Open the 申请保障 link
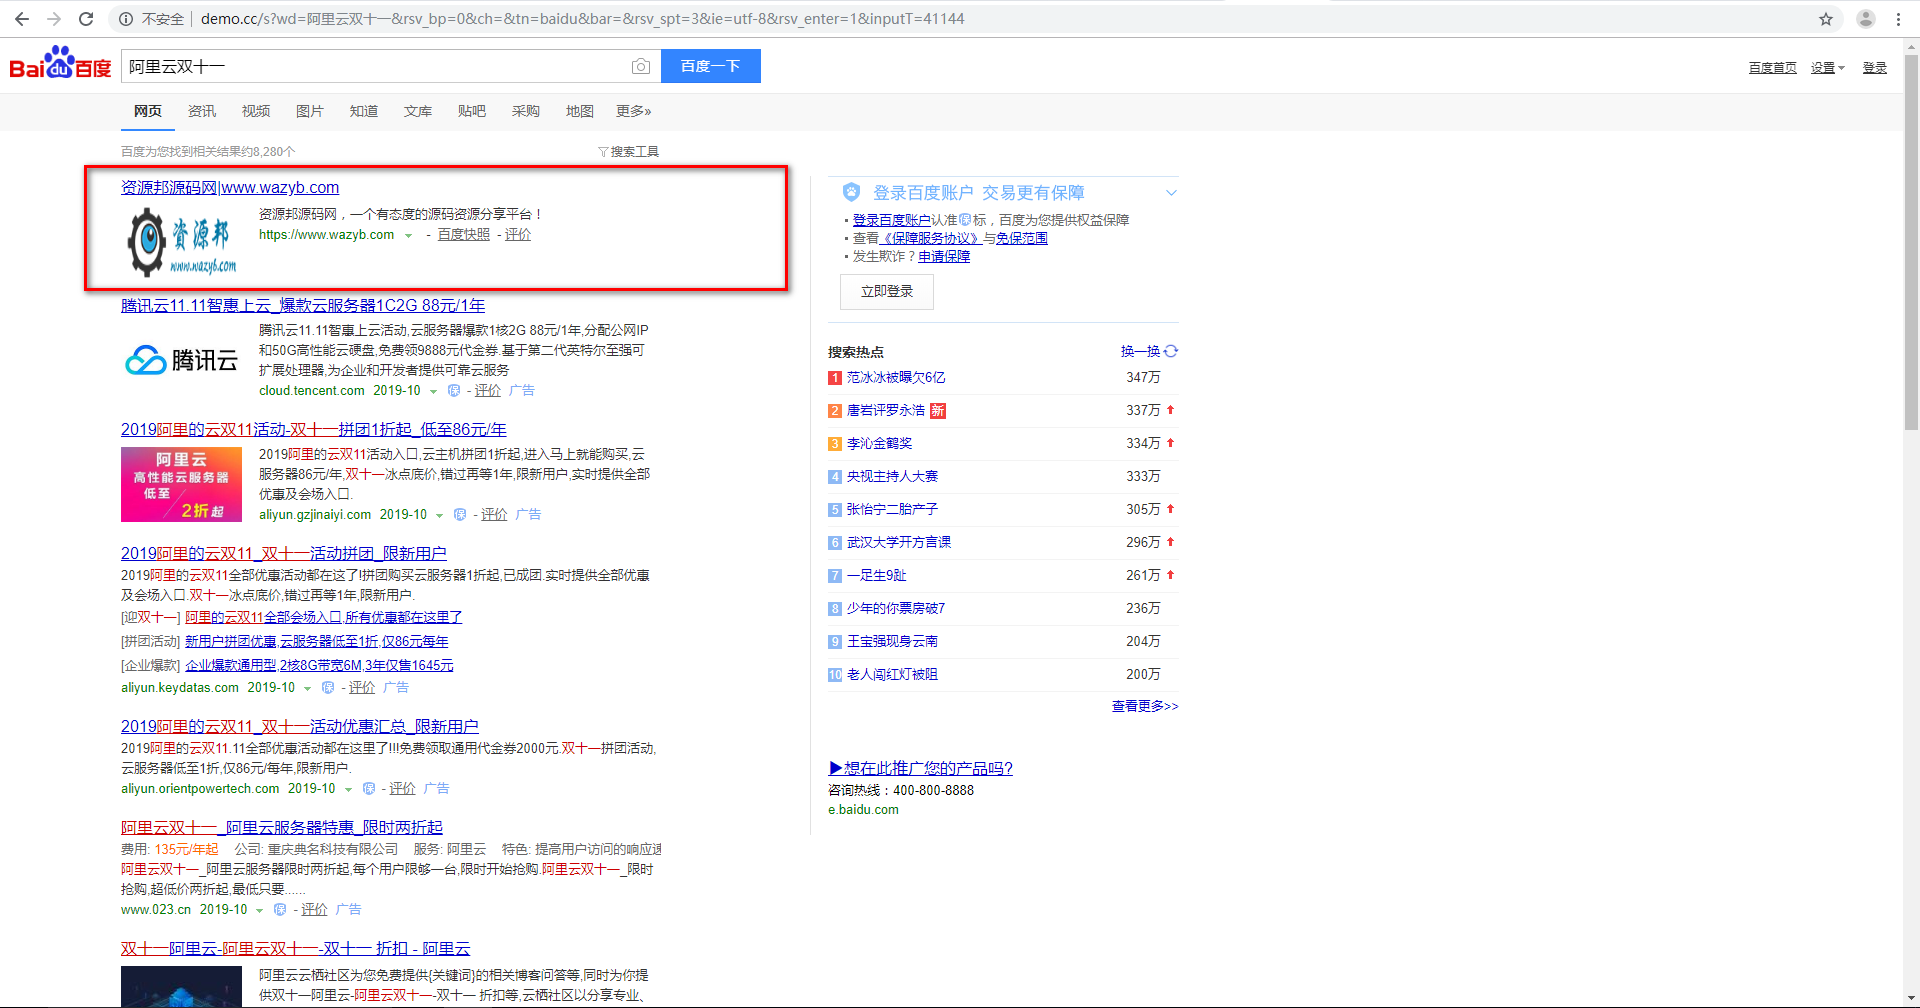Image resolution: width=1920 pixels, height=1008 pixels. pos(944,257)
